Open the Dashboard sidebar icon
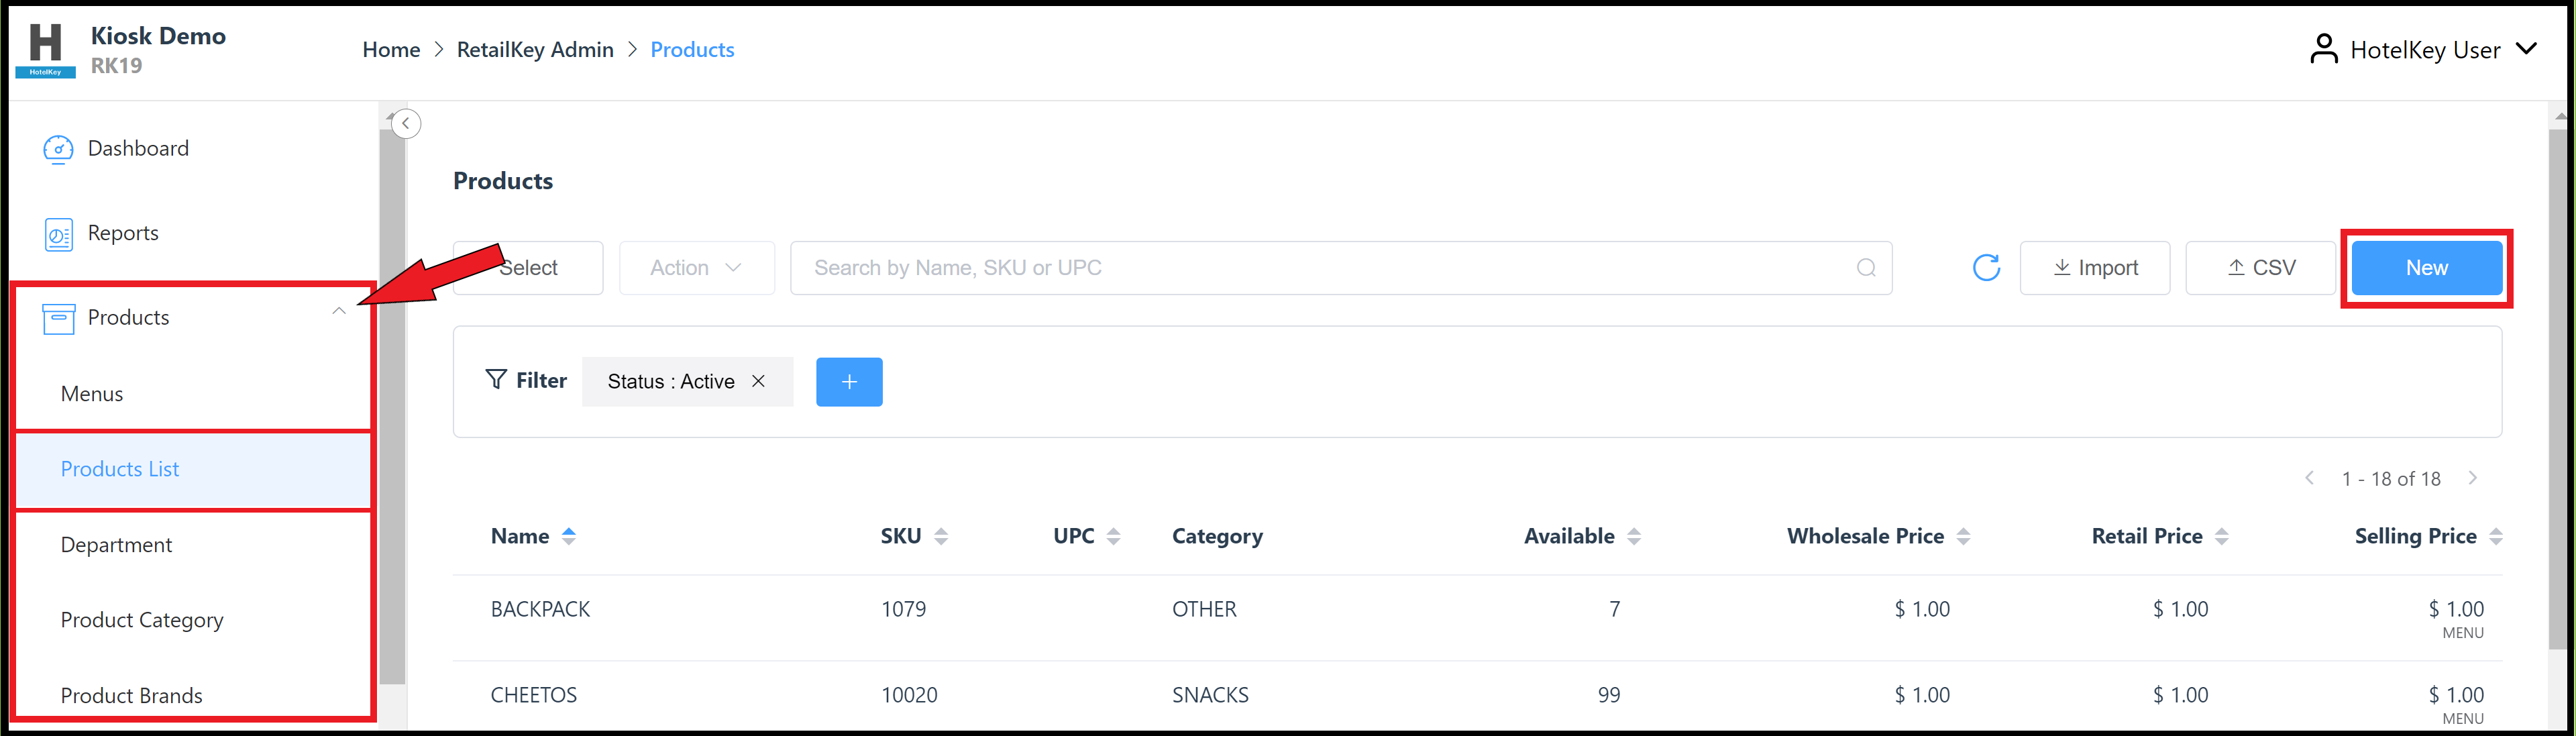Image resolution: width=2576 pixels, height=736 pixels. point(58,148)
